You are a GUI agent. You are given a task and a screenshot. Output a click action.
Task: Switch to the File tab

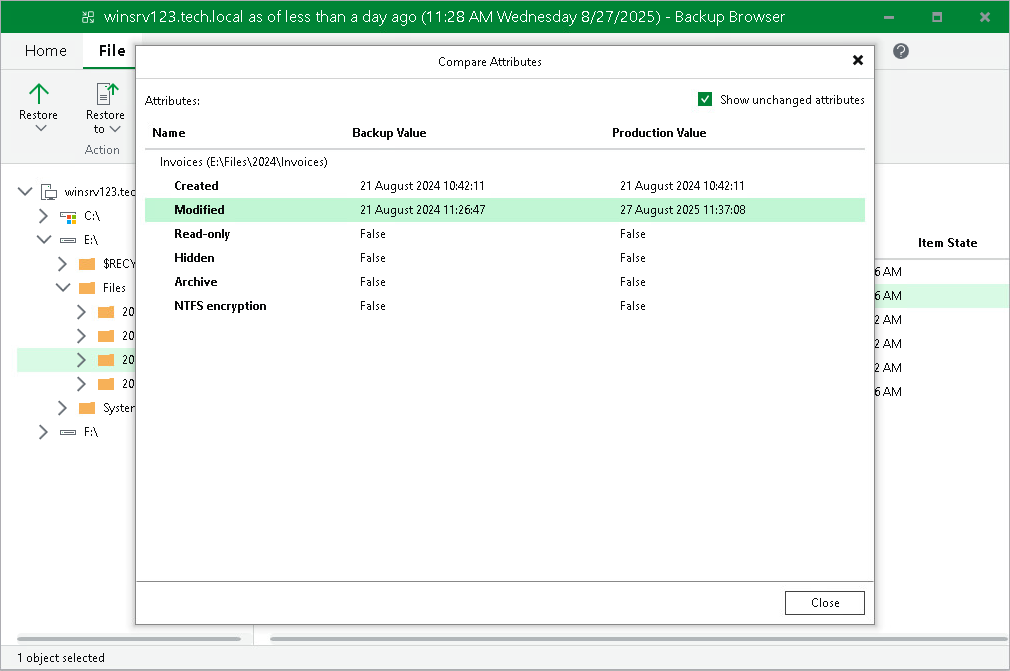(112, 51)
